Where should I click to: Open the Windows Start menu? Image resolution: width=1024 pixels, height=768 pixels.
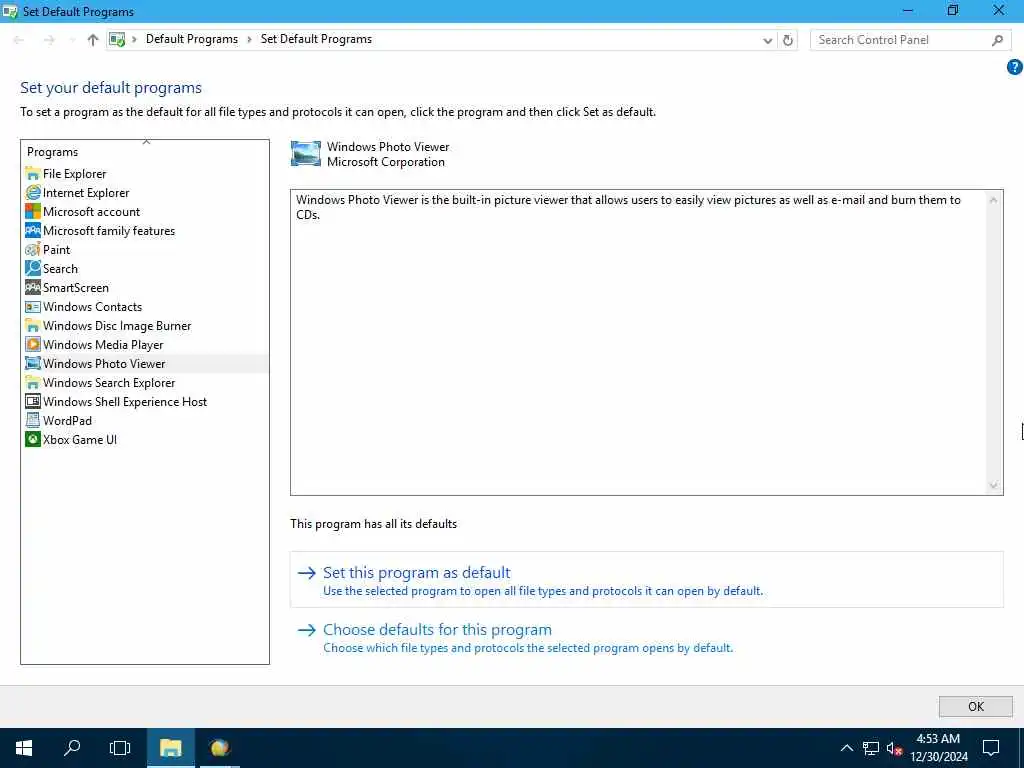(x=24, y=748)
